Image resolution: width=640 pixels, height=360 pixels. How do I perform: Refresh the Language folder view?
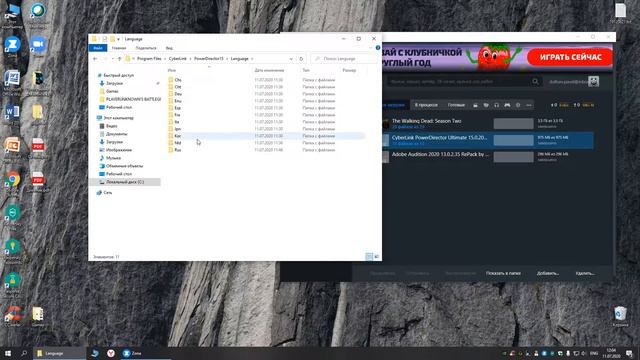coord(301,59)
